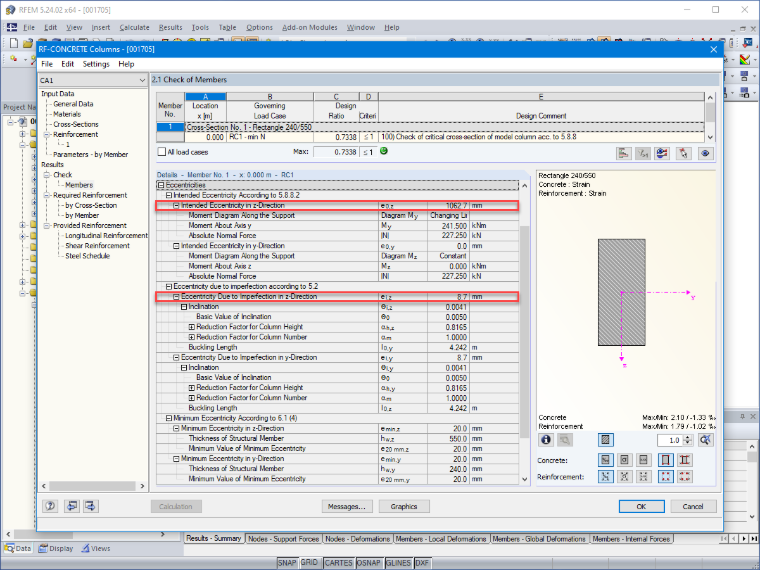Click the result diagrams toolbar icon
This screenshot has height=570, width=760.
point(624,153)
